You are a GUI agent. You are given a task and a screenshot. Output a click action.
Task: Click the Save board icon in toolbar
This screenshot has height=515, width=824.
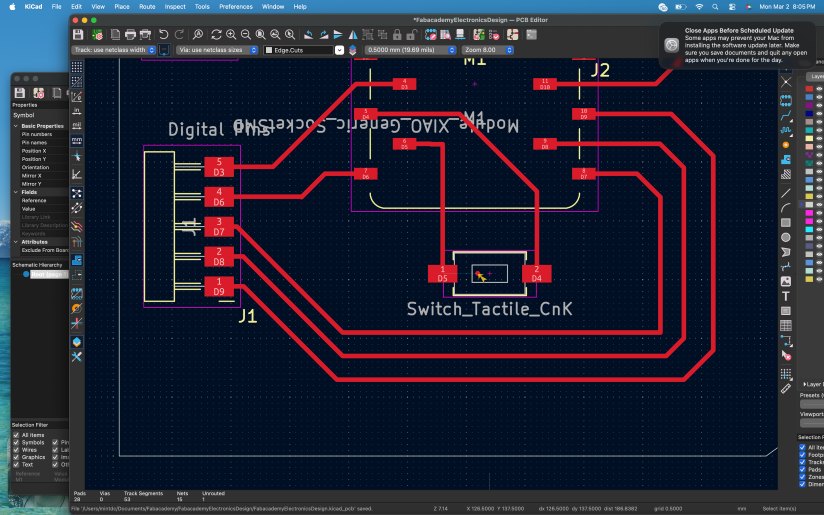[79, 34]
